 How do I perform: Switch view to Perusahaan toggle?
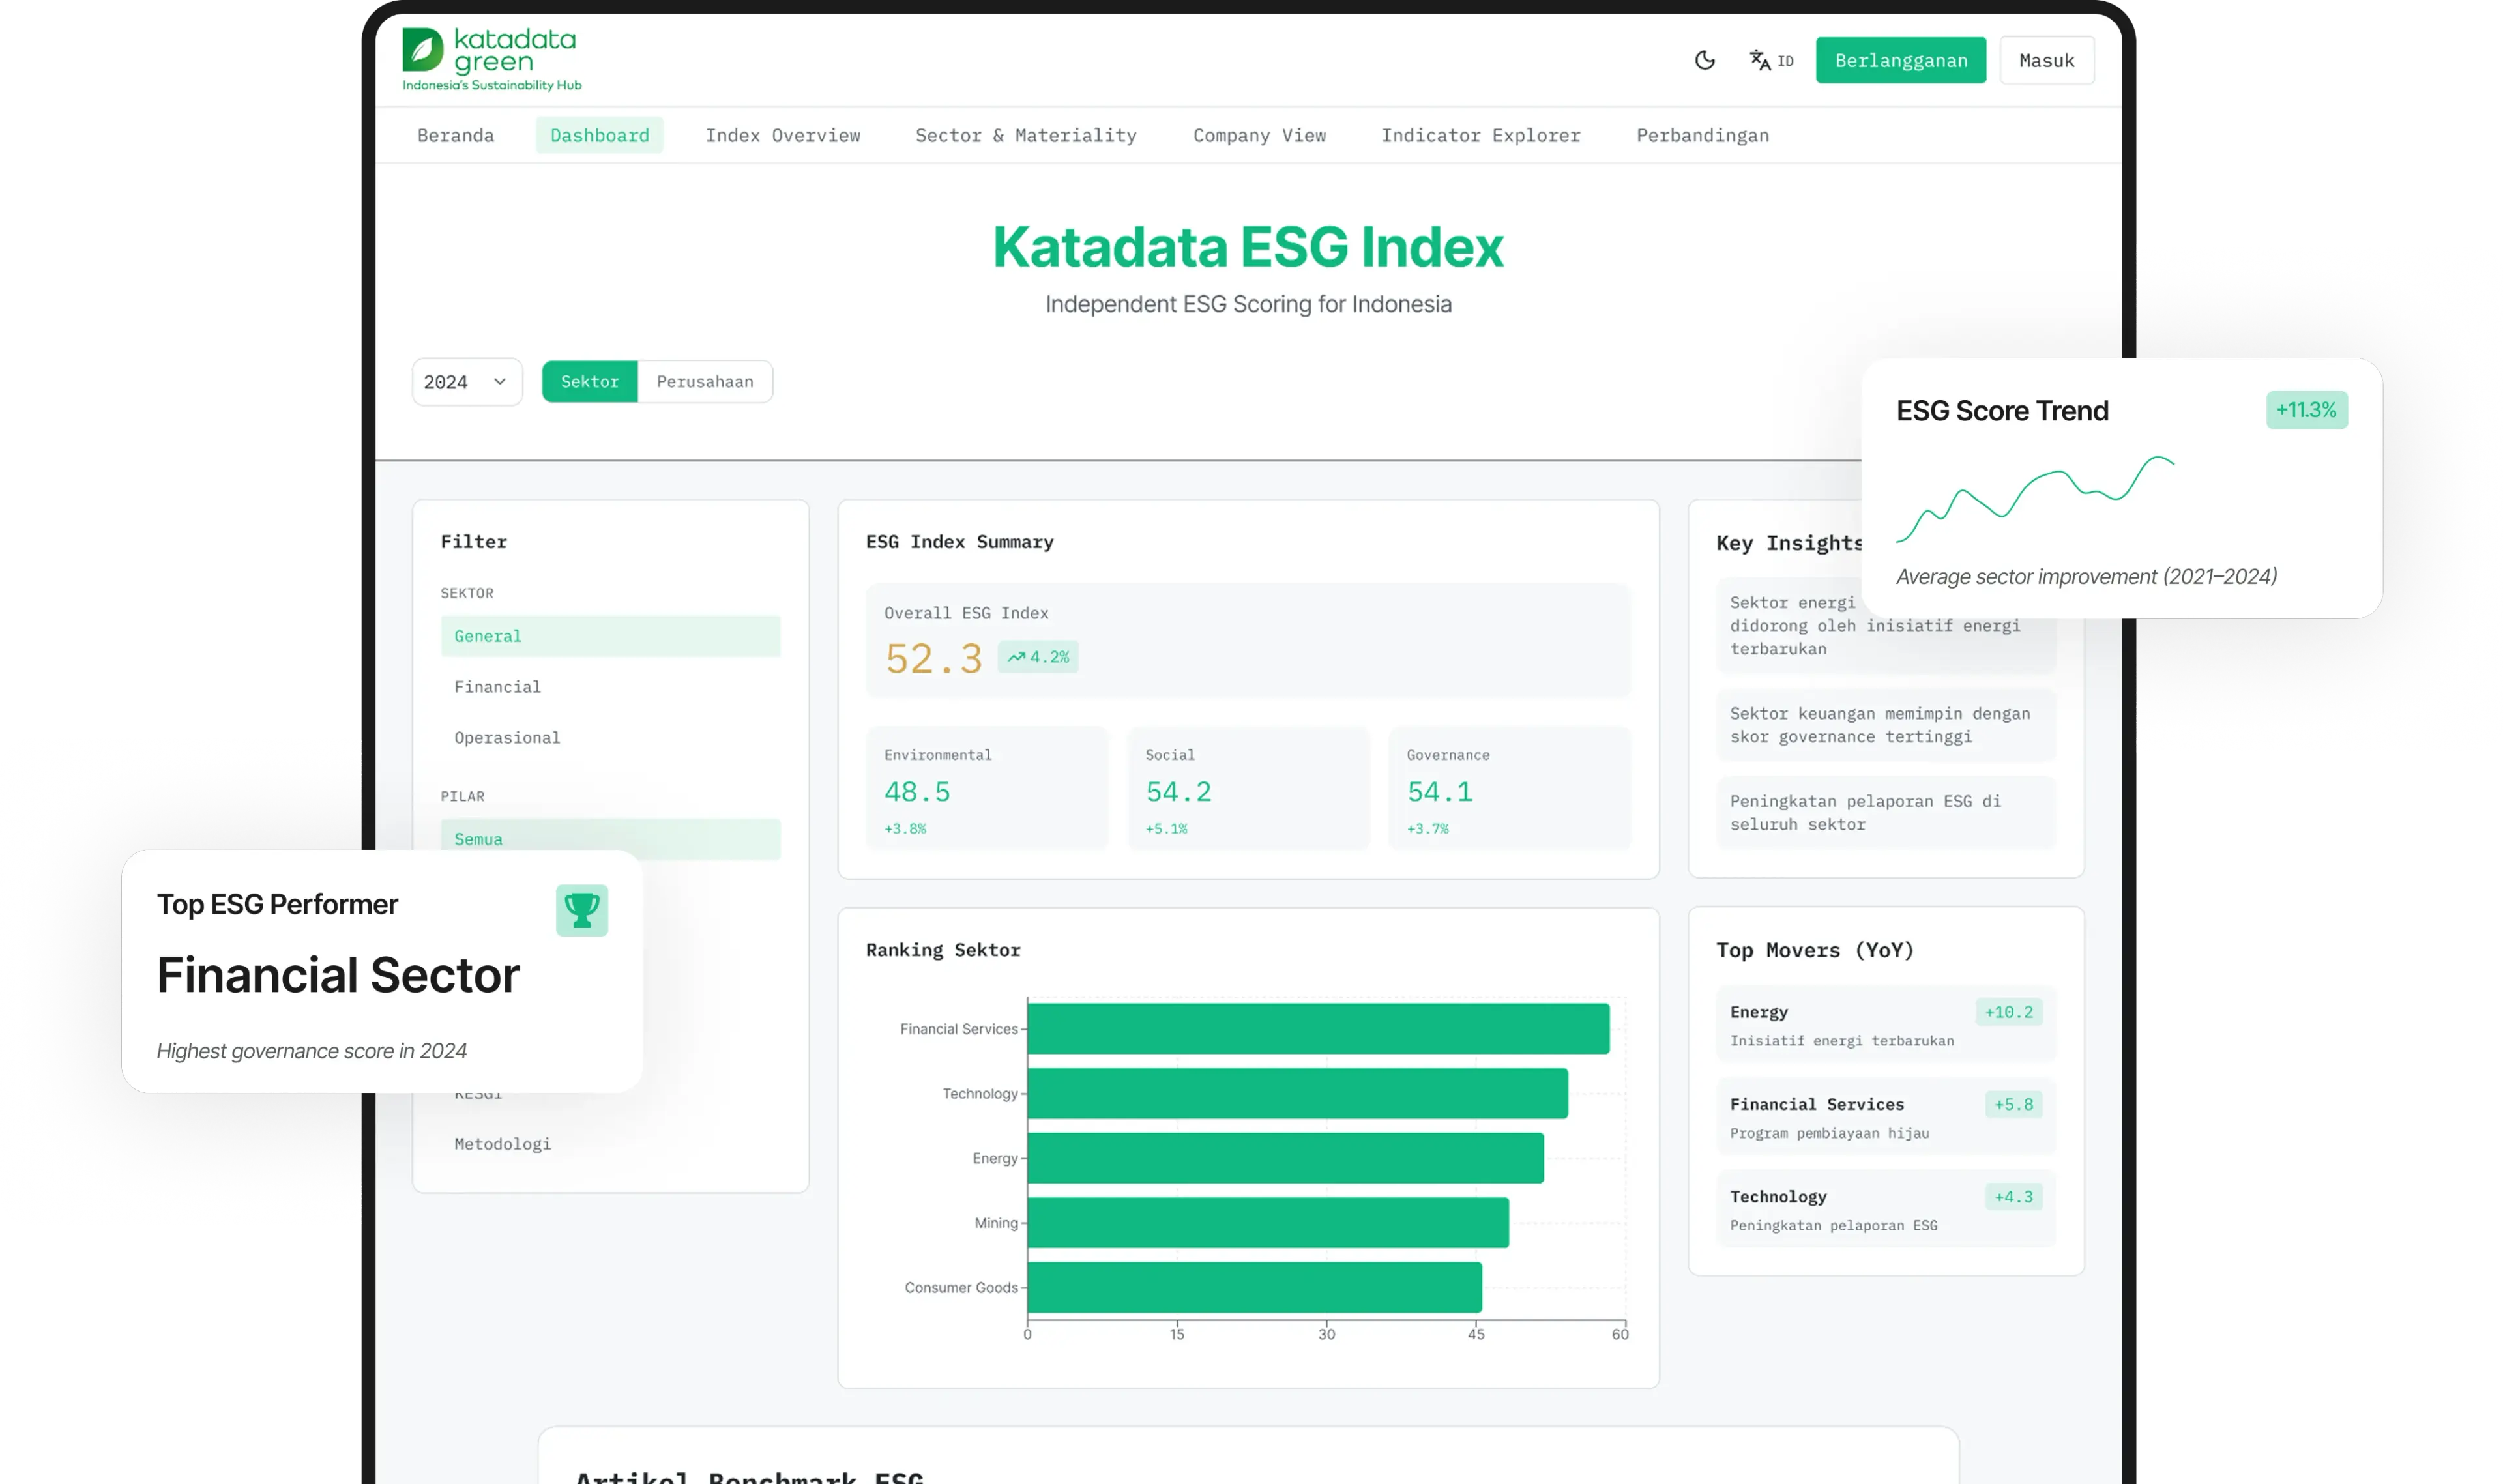point(704,382)
